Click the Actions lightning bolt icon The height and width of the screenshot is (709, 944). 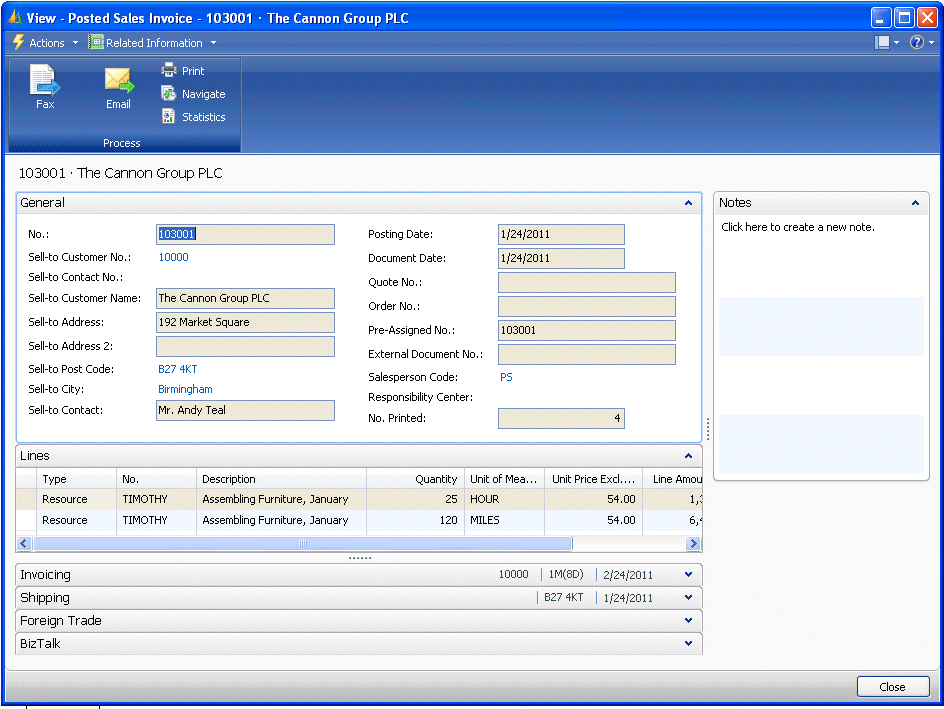pos(18,42)
